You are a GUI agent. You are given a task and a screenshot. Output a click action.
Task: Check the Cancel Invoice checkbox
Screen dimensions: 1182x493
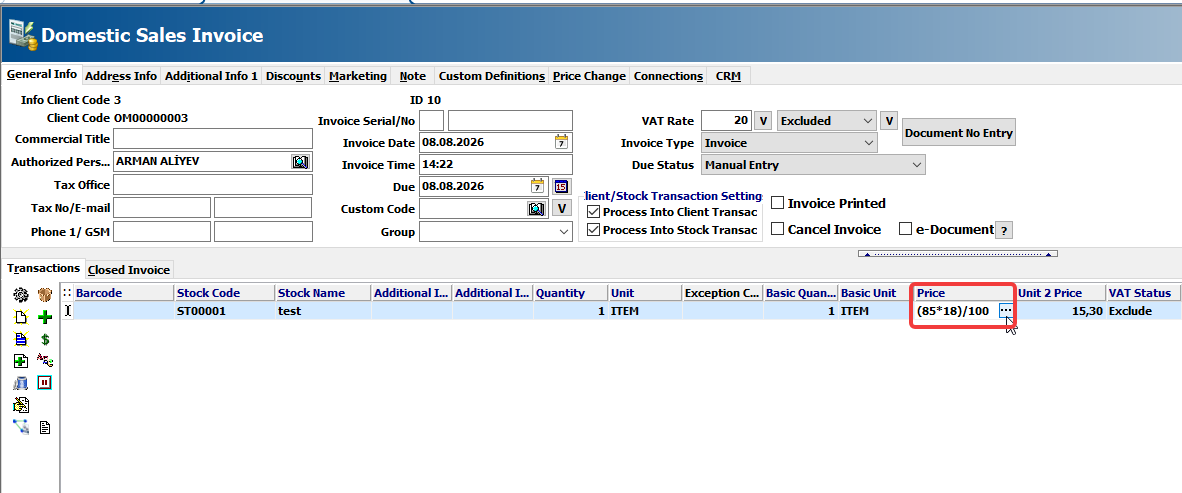tap(777, 229)
